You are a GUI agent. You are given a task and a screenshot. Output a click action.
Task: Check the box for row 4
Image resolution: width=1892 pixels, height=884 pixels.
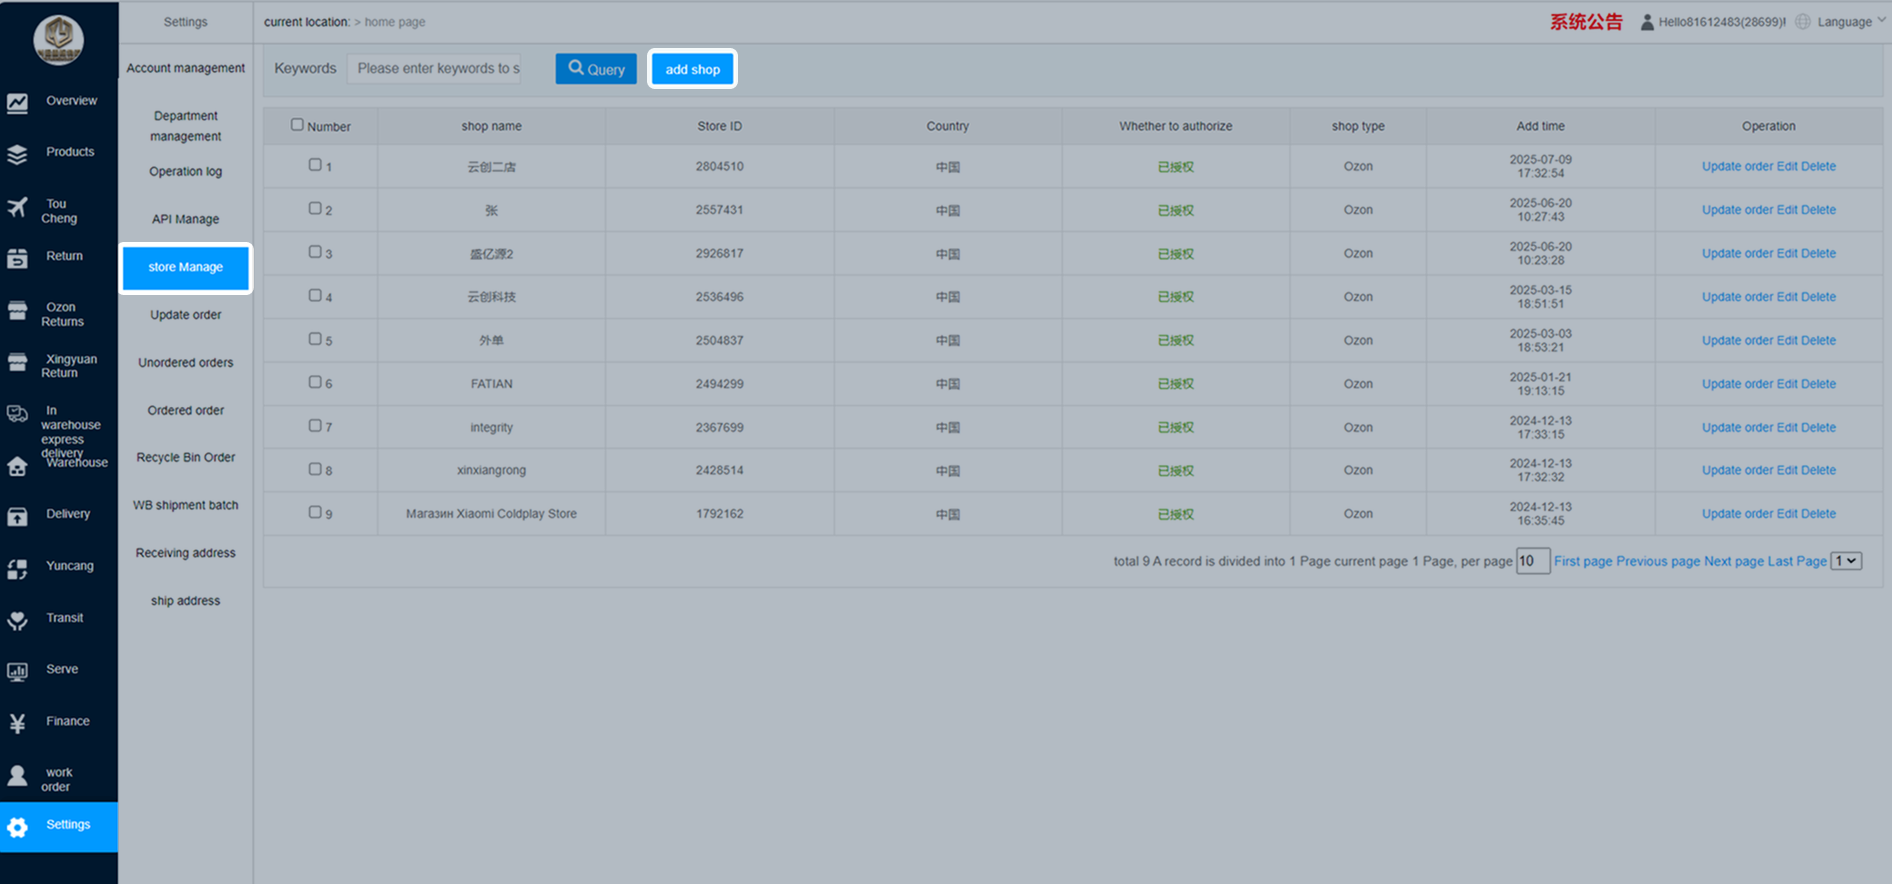pyautogui.click(x=315, y=295)
